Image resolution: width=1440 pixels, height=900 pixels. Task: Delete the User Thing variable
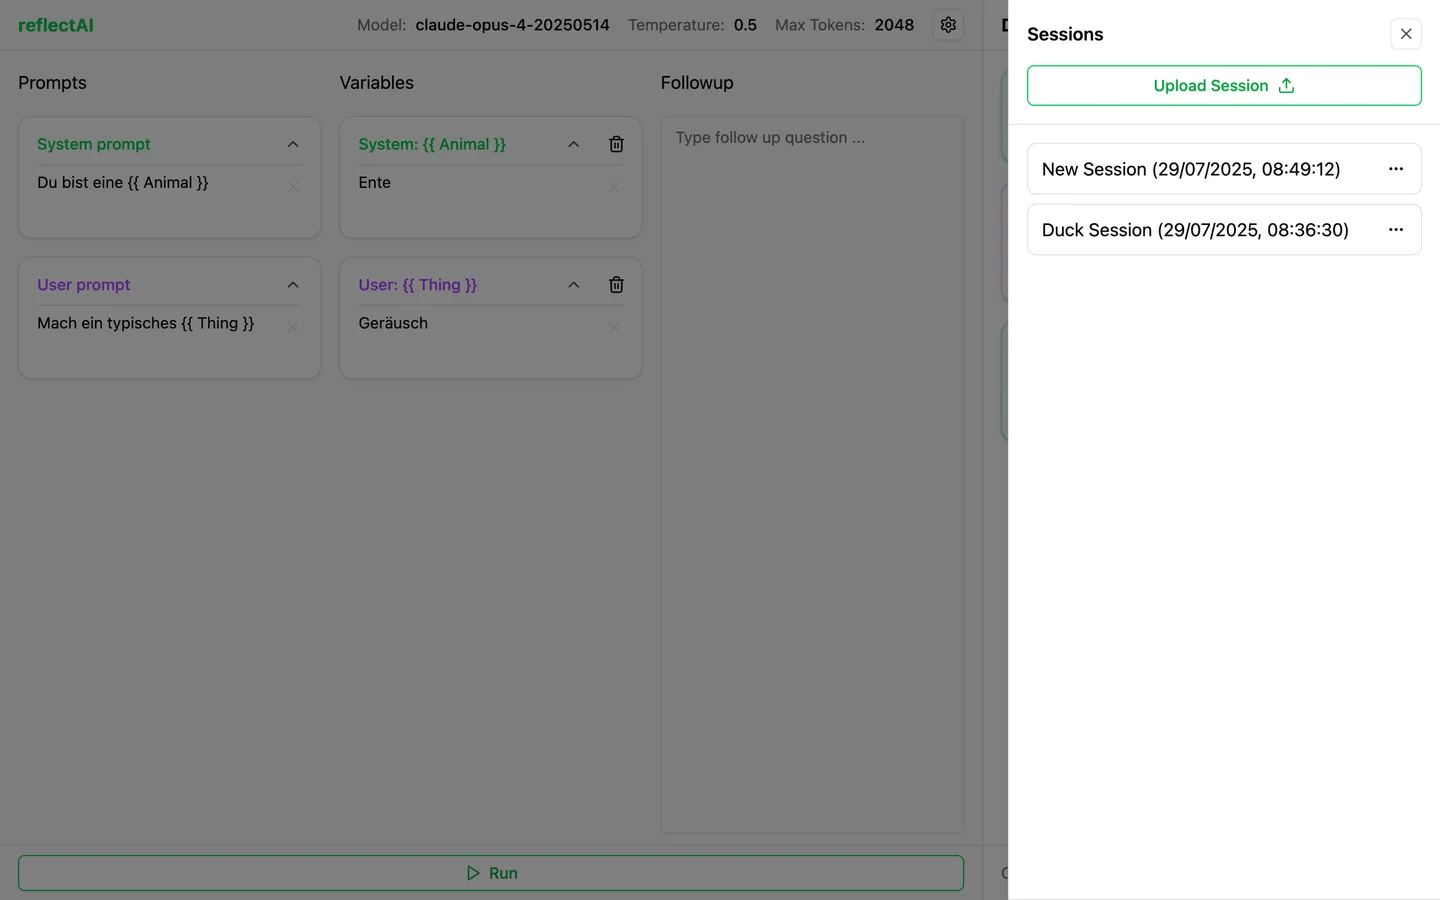[616, 285]
